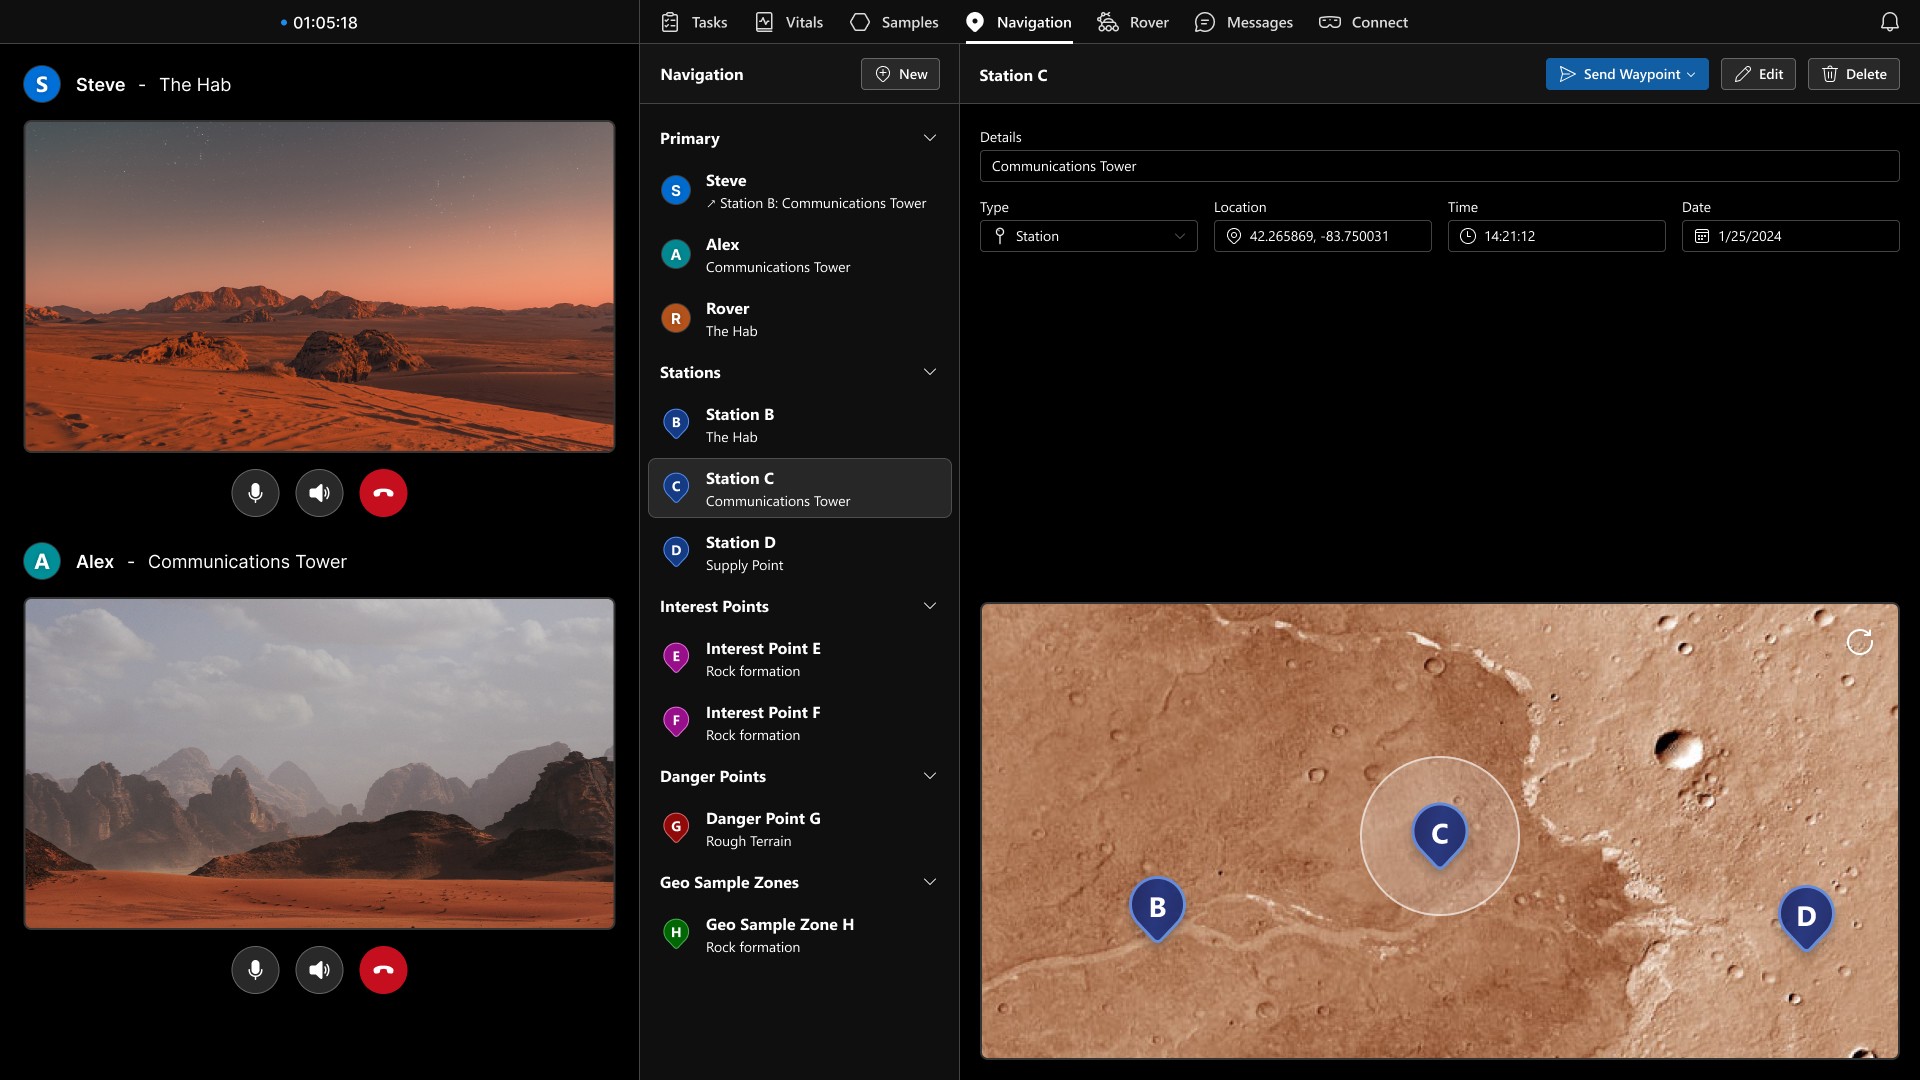
Task: Select Geo Sample Zone H green pin
Action: tap(676, 934)
